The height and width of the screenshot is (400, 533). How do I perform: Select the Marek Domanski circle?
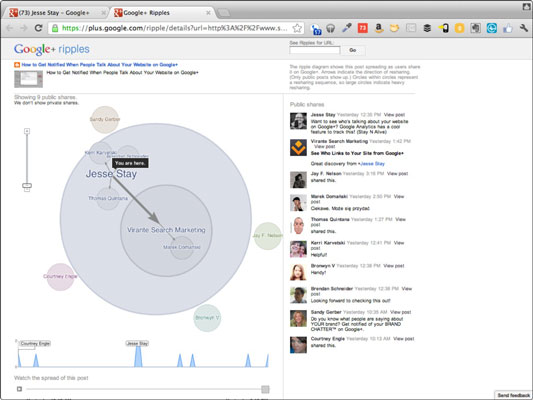click(x=182, y=247)
